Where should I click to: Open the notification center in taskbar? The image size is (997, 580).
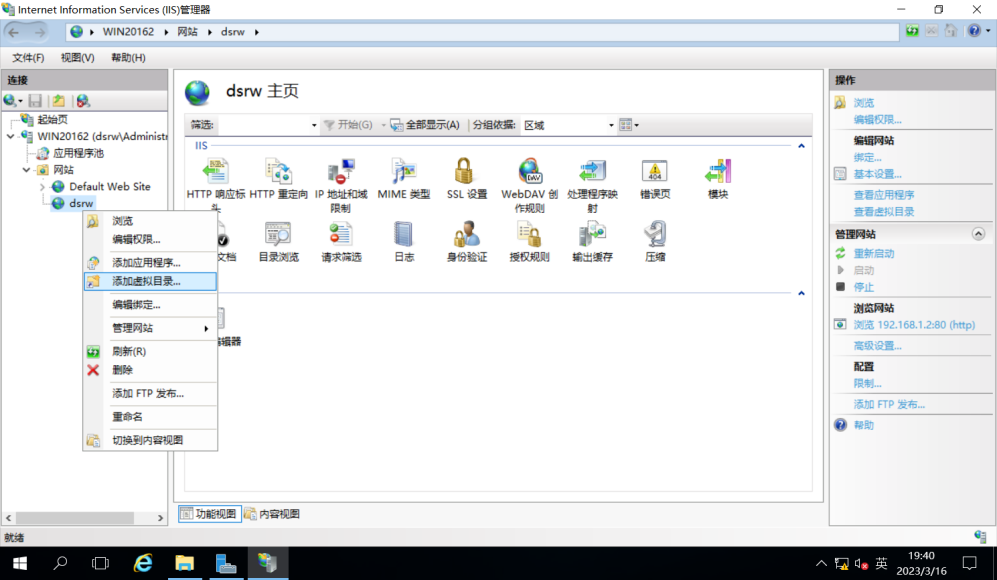[x=969, y=563]
